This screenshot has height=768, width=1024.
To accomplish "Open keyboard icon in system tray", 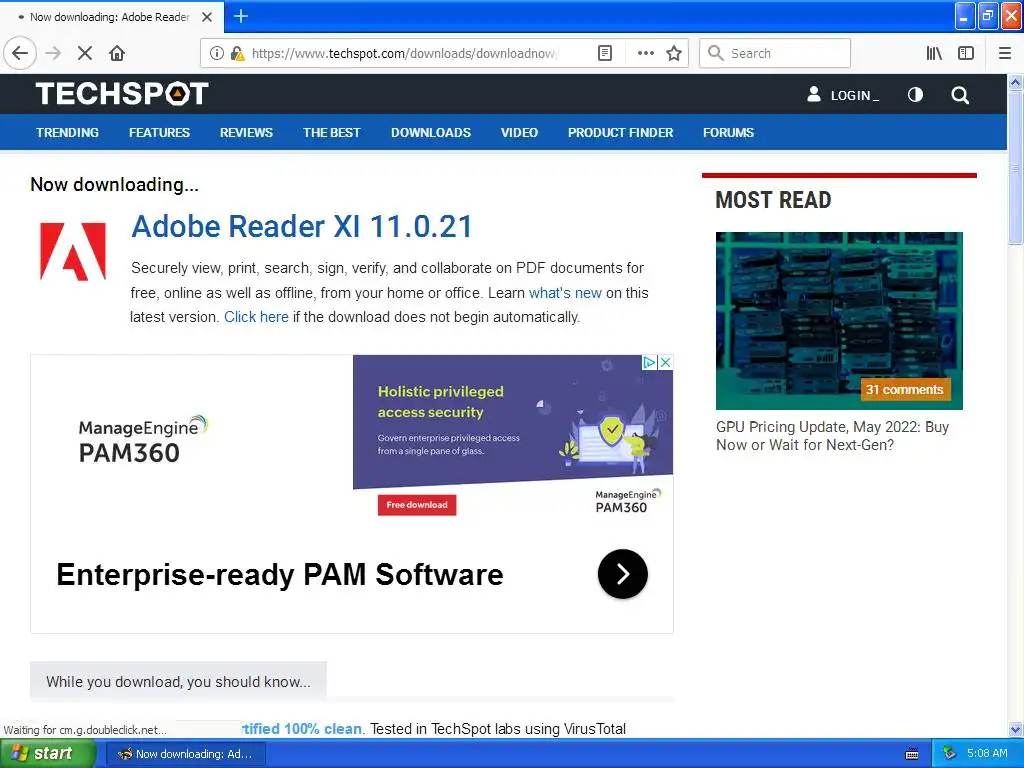I will 912,754.
